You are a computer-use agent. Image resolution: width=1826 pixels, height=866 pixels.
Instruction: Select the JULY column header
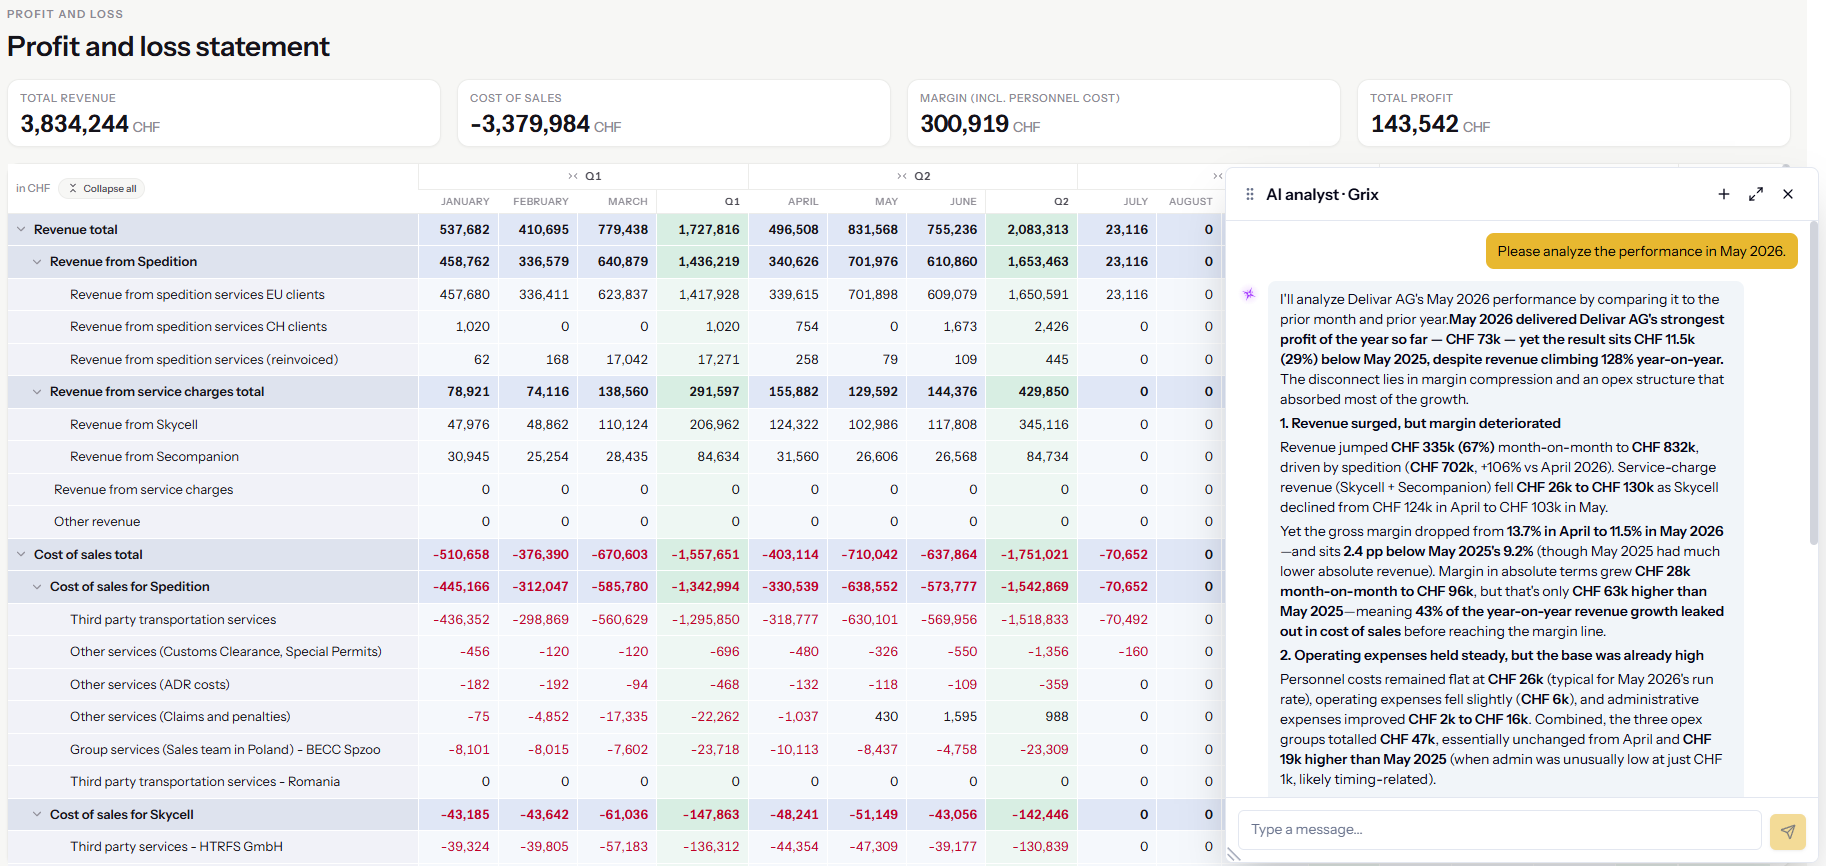coord(1135,201)
